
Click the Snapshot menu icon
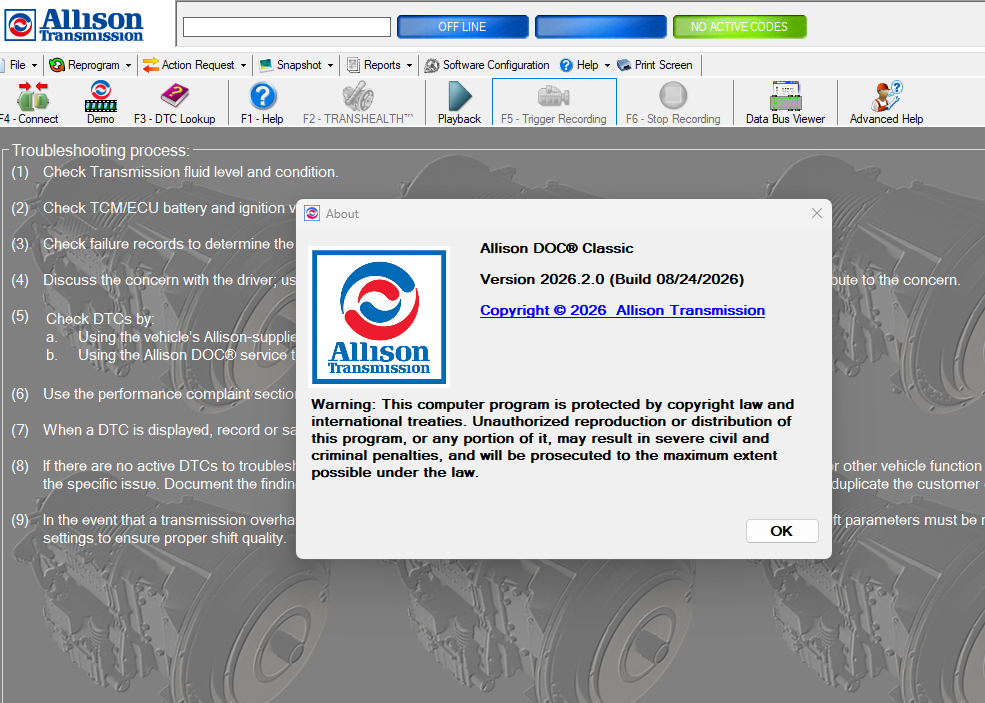tap(266, 65)
